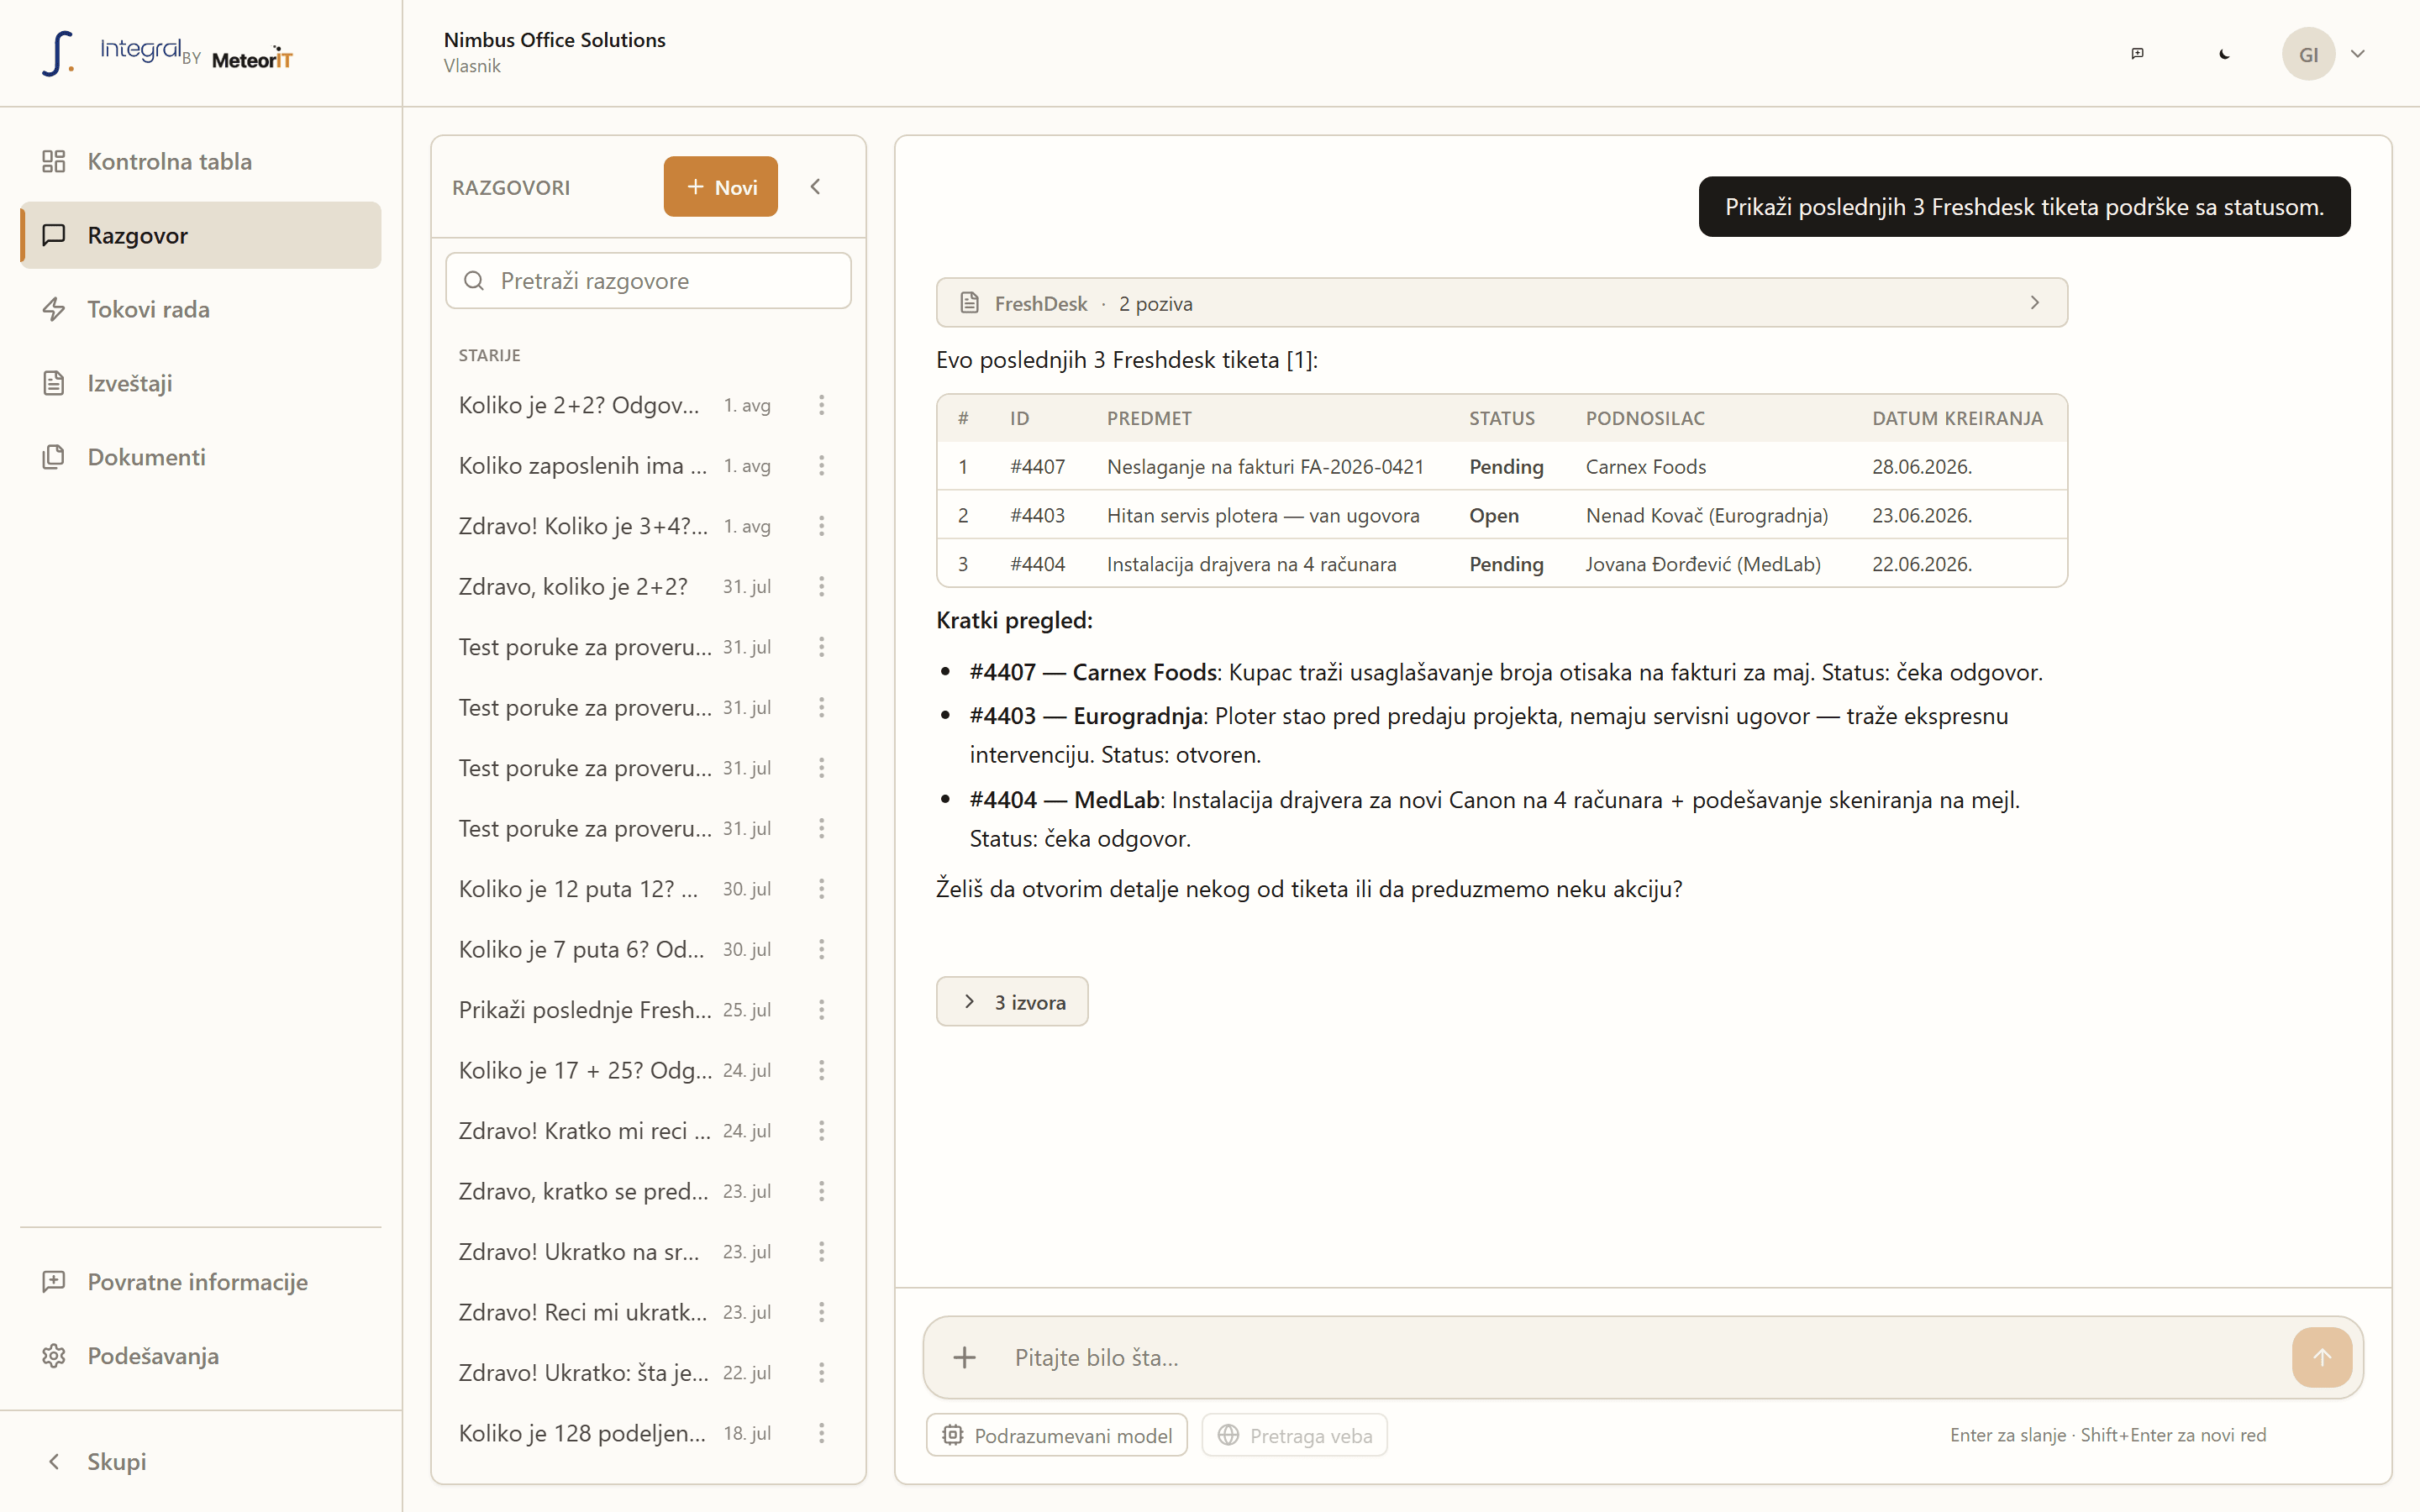This screenshot has height=1512, width=2420.
Task: Open Podešavanja settings
Action: (200, 1356)
